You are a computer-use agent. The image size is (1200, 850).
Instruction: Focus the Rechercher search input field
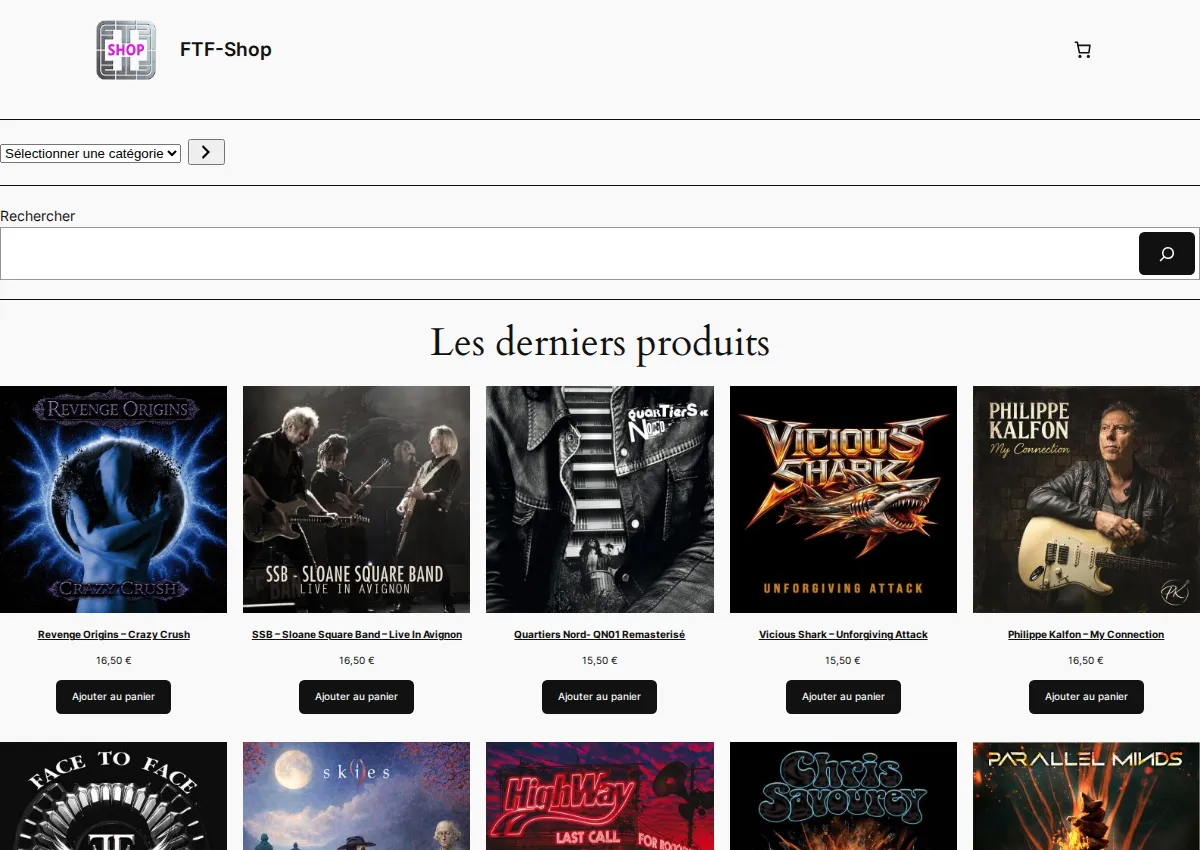coord(569,254)
